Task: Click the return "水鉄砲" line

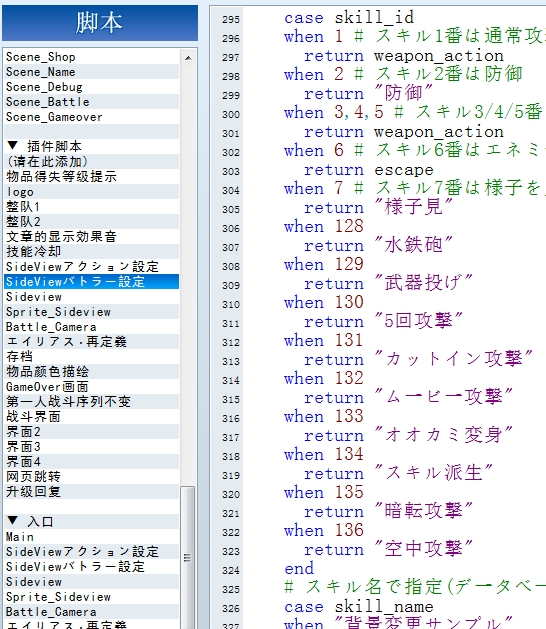Action: 378,246
